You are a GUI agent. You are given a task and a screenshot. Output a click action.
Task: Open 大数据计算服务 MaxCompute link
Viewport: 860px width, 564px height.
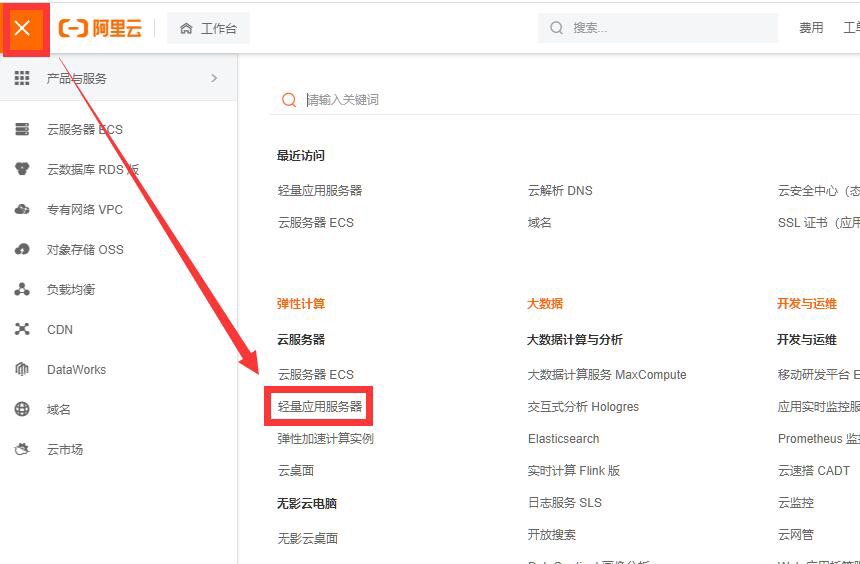[x=607, y=374]
